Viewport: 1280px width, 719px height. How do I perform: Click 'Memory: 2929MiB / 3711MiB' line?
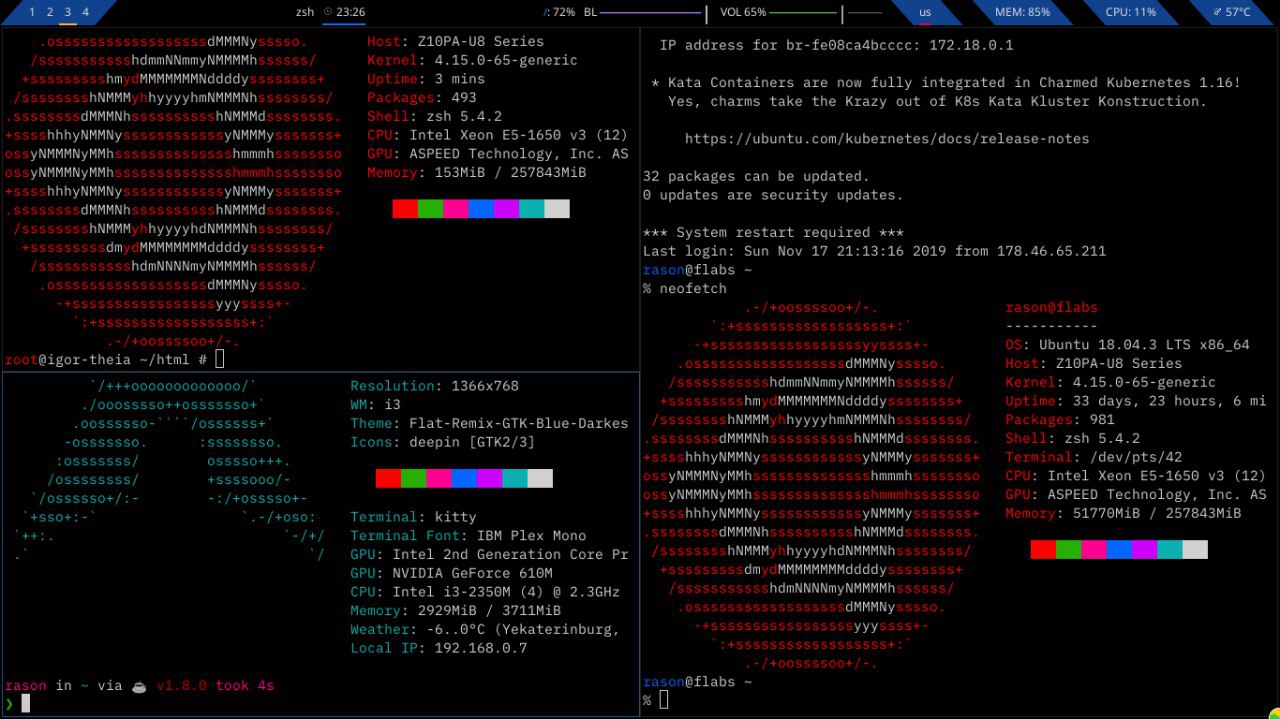click(455, 611)
